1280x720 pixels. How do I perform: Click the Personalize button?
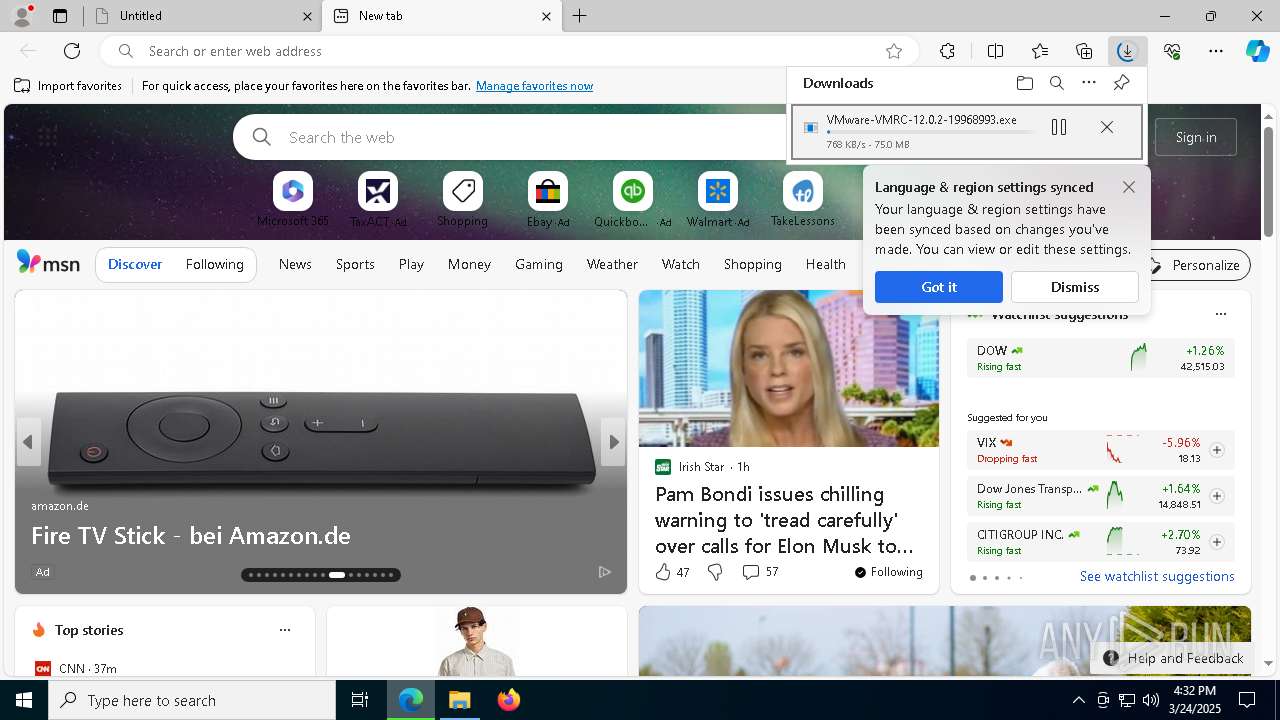[1195, 265]
